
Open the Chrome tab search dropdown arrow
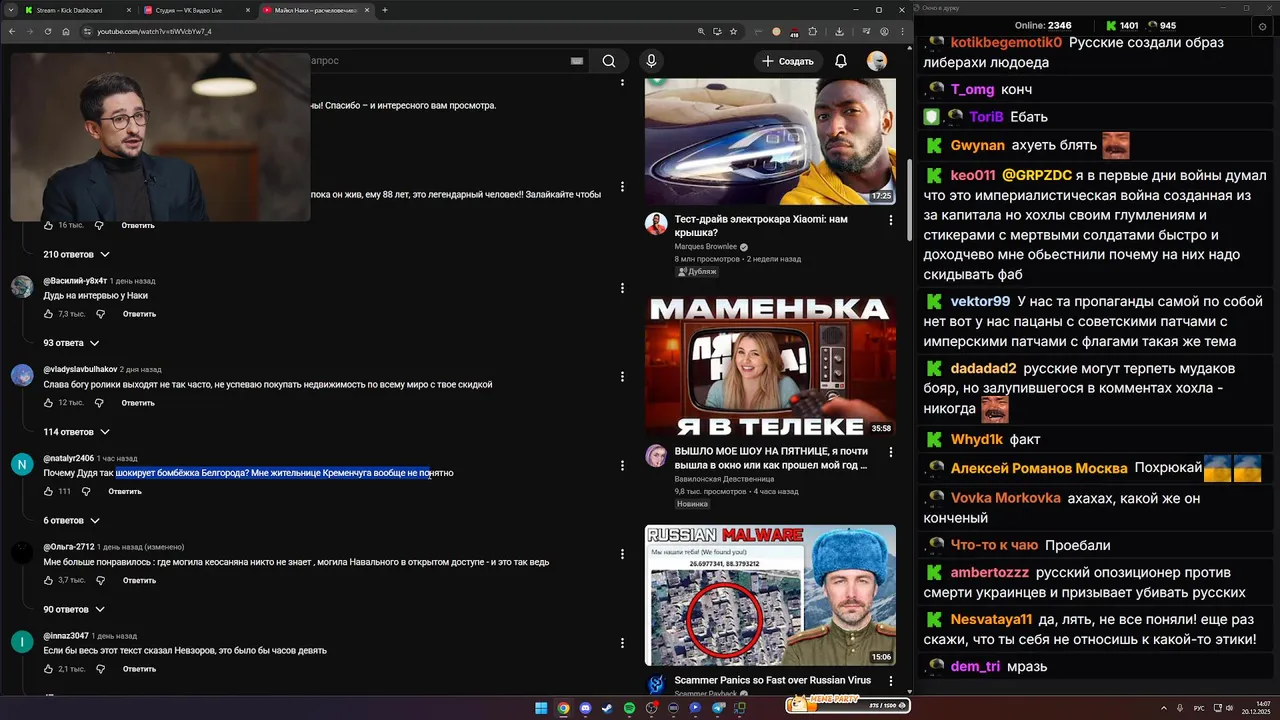pos(10,10)
